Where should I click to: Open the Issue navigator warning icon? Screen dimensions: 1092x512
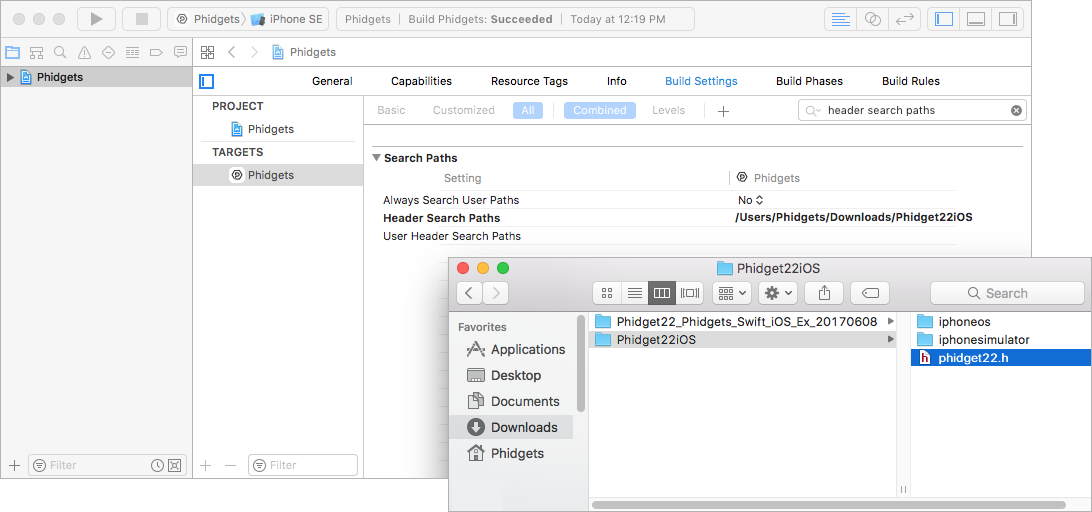tap(84, 52)
